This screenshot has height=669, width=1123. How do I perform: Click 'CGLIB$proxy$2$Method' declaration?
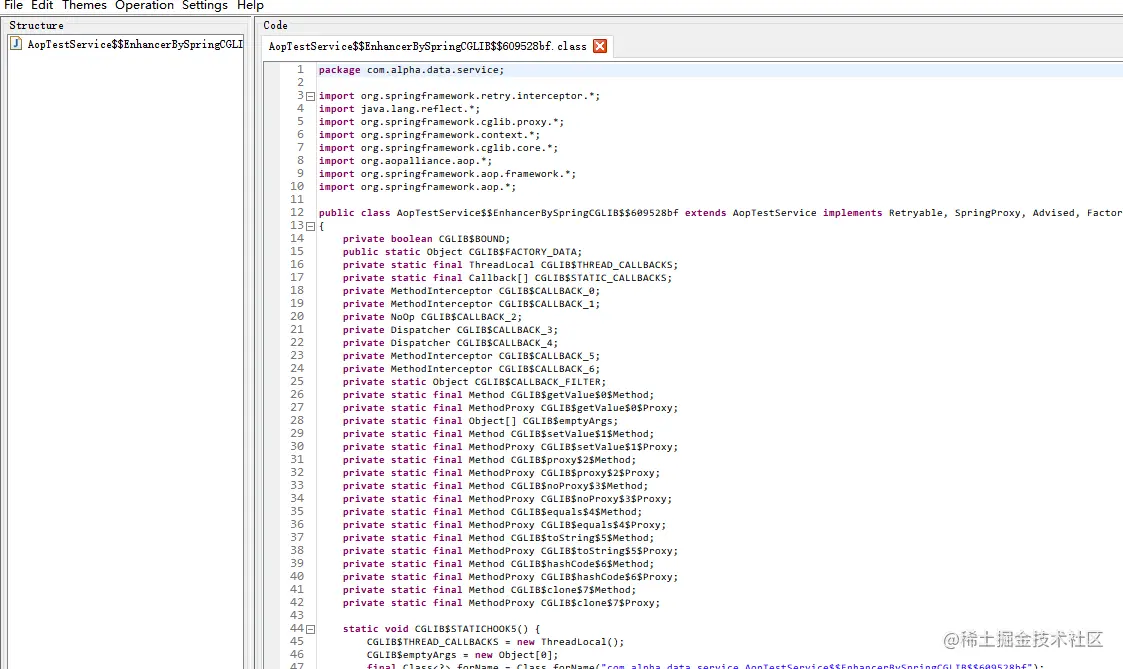tap(489, 460)
